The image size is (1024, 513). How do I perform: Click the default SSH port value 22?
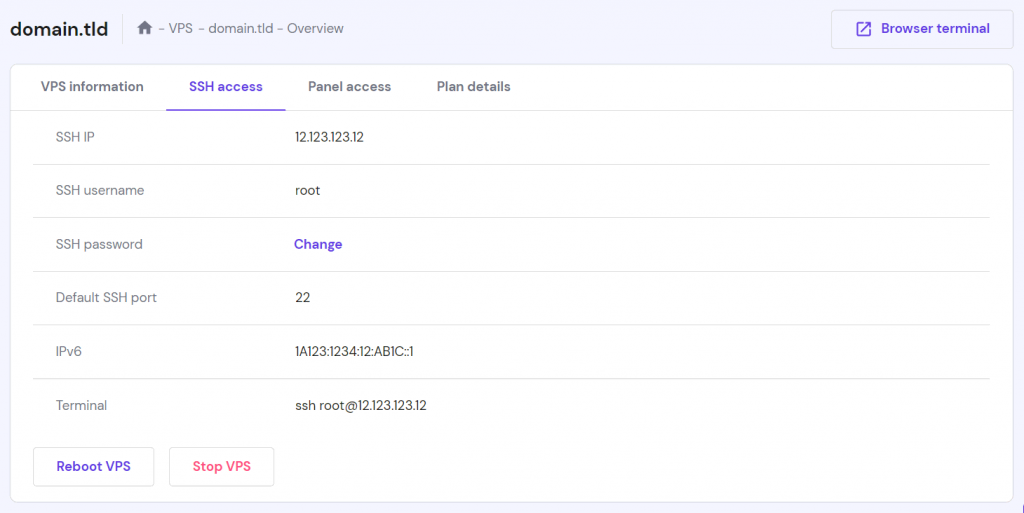click(302, 298)
